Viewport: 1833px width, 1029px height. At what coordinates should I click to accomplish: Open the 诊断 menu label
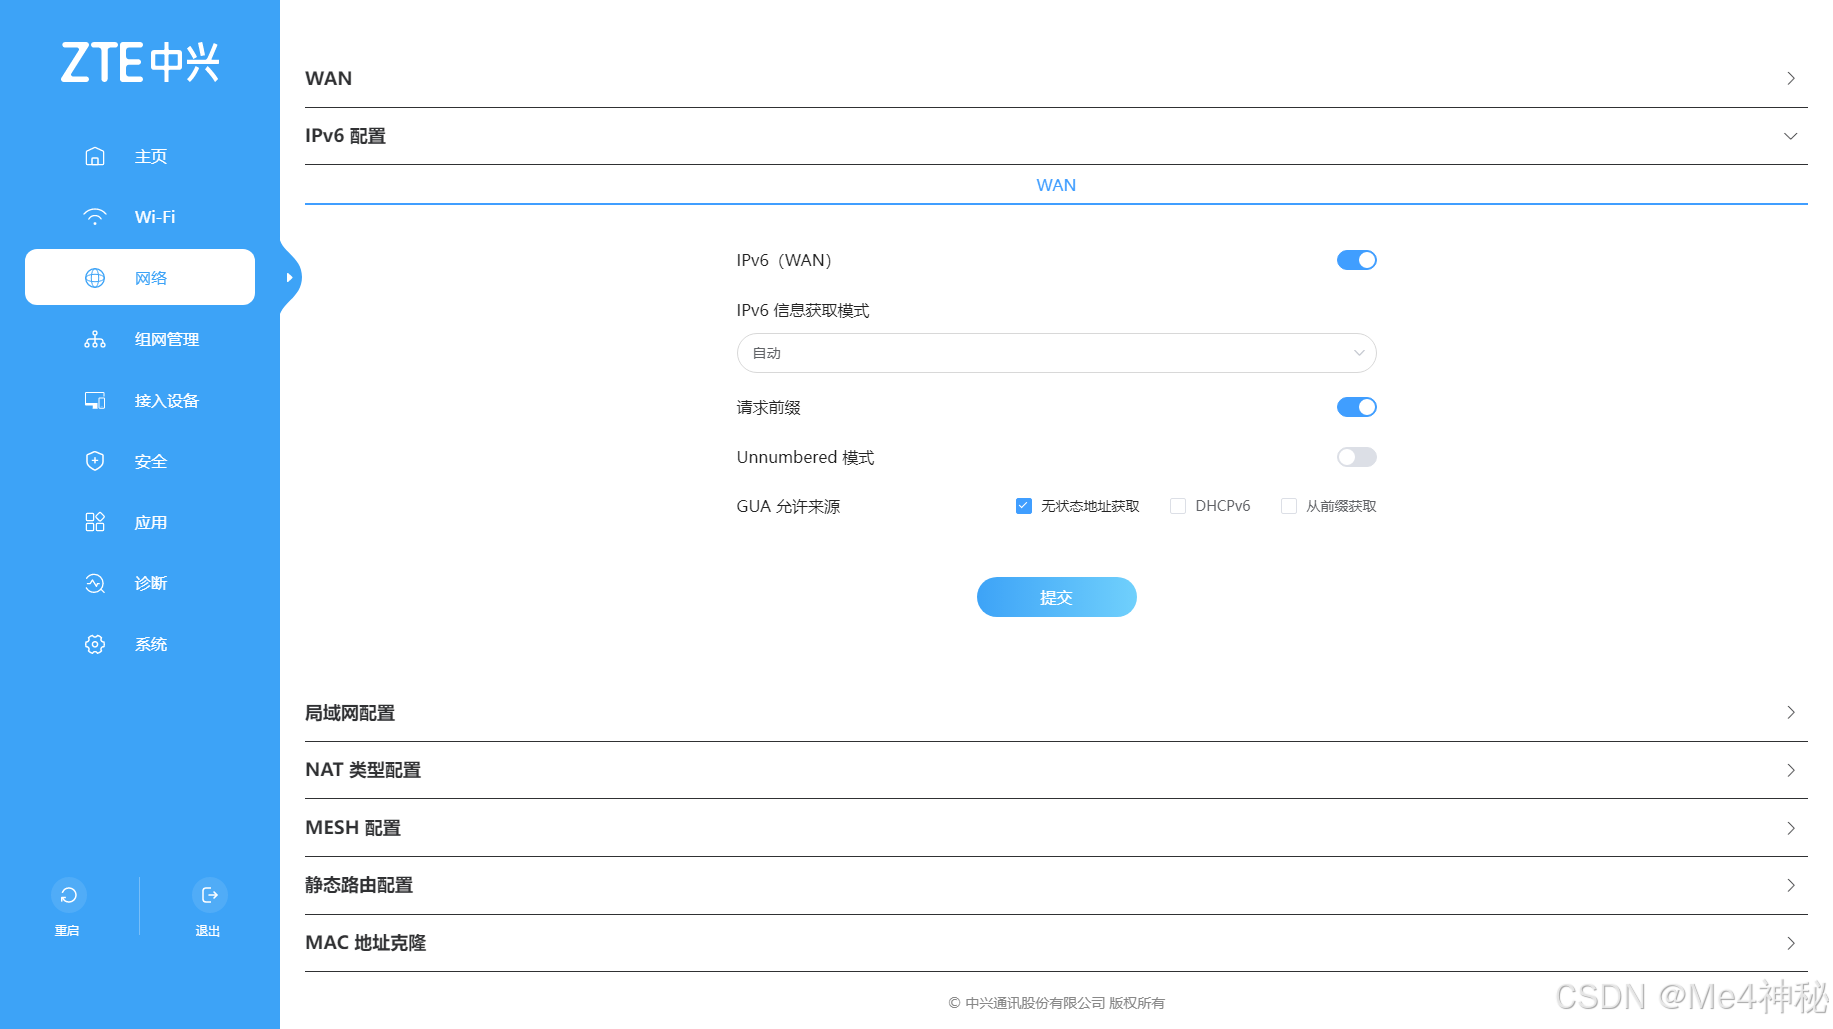coord(151,583)
